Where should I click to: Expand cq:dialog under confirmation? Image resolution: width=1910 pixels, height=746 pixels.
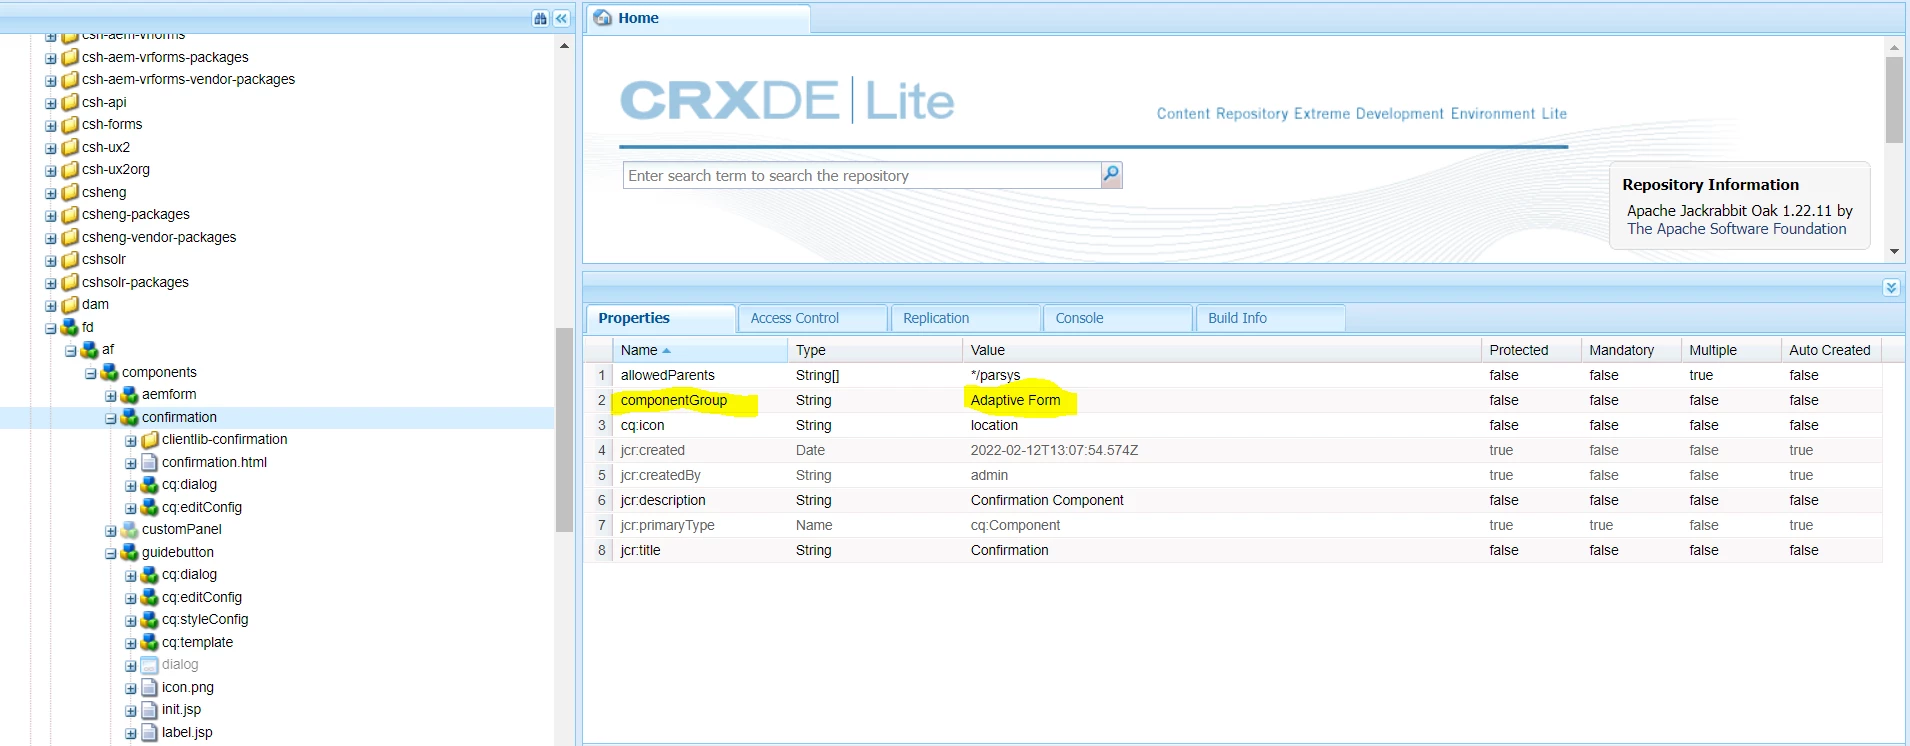click(131, 485)
